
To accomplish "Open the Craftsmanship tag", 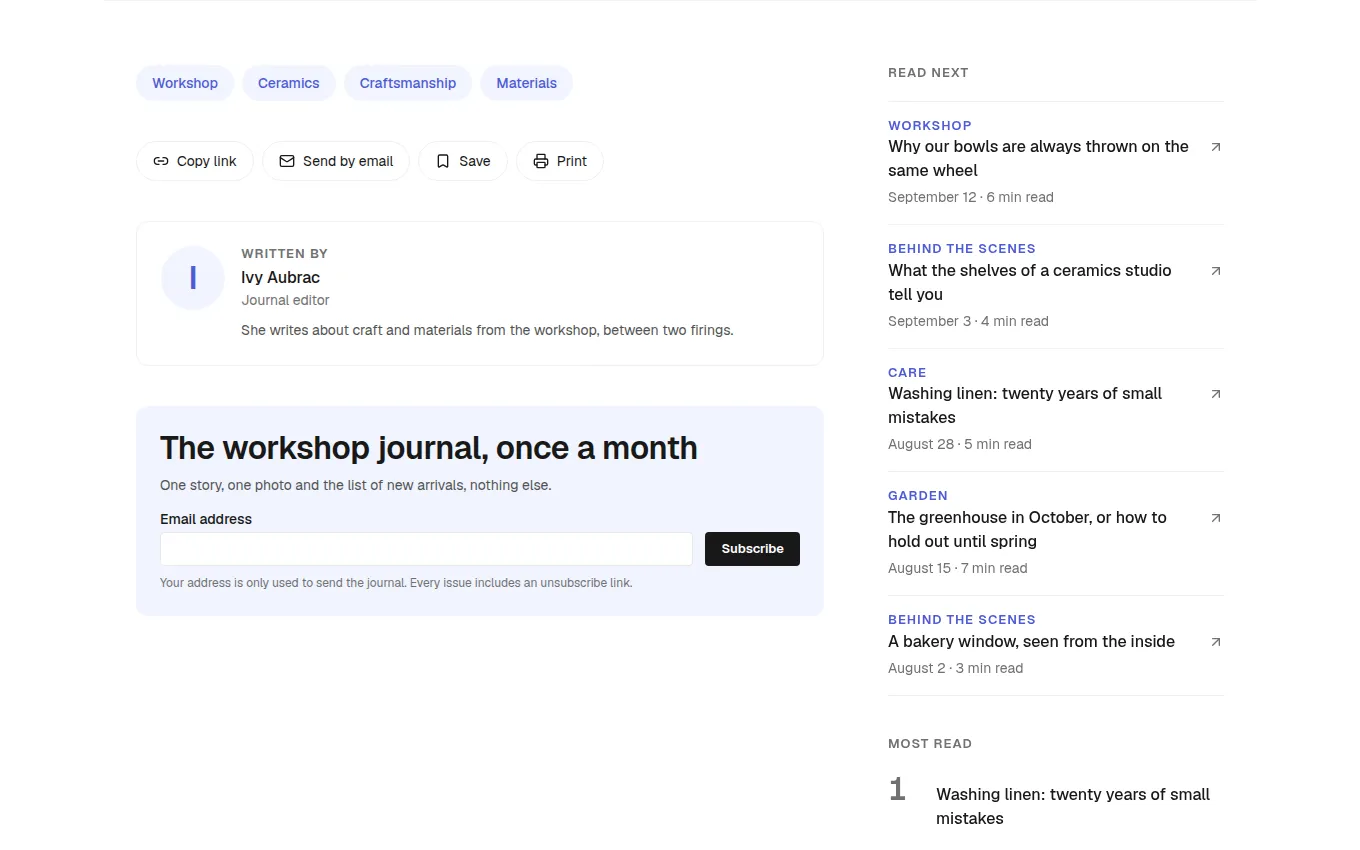I will [408, 83].
